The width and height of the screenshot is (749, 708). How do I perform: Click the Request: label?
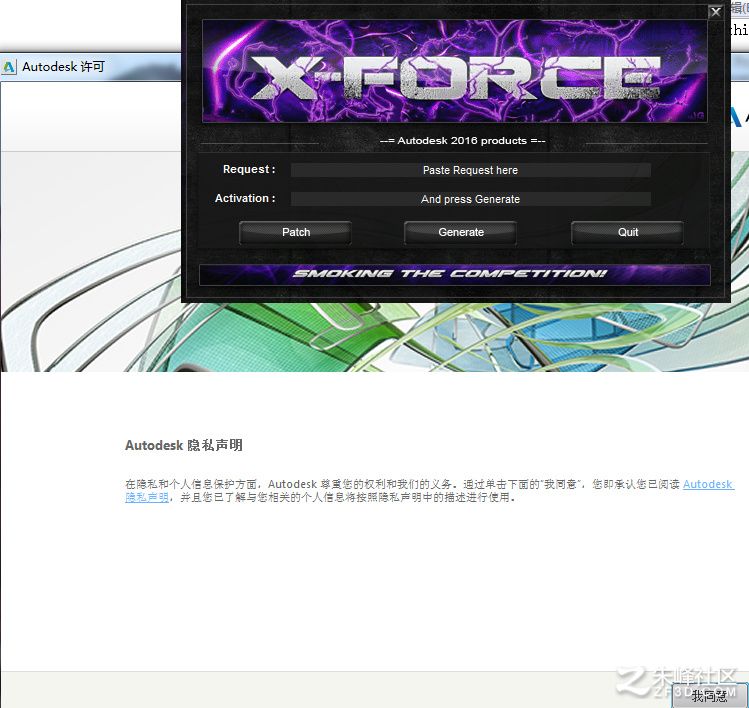(249, 169)
